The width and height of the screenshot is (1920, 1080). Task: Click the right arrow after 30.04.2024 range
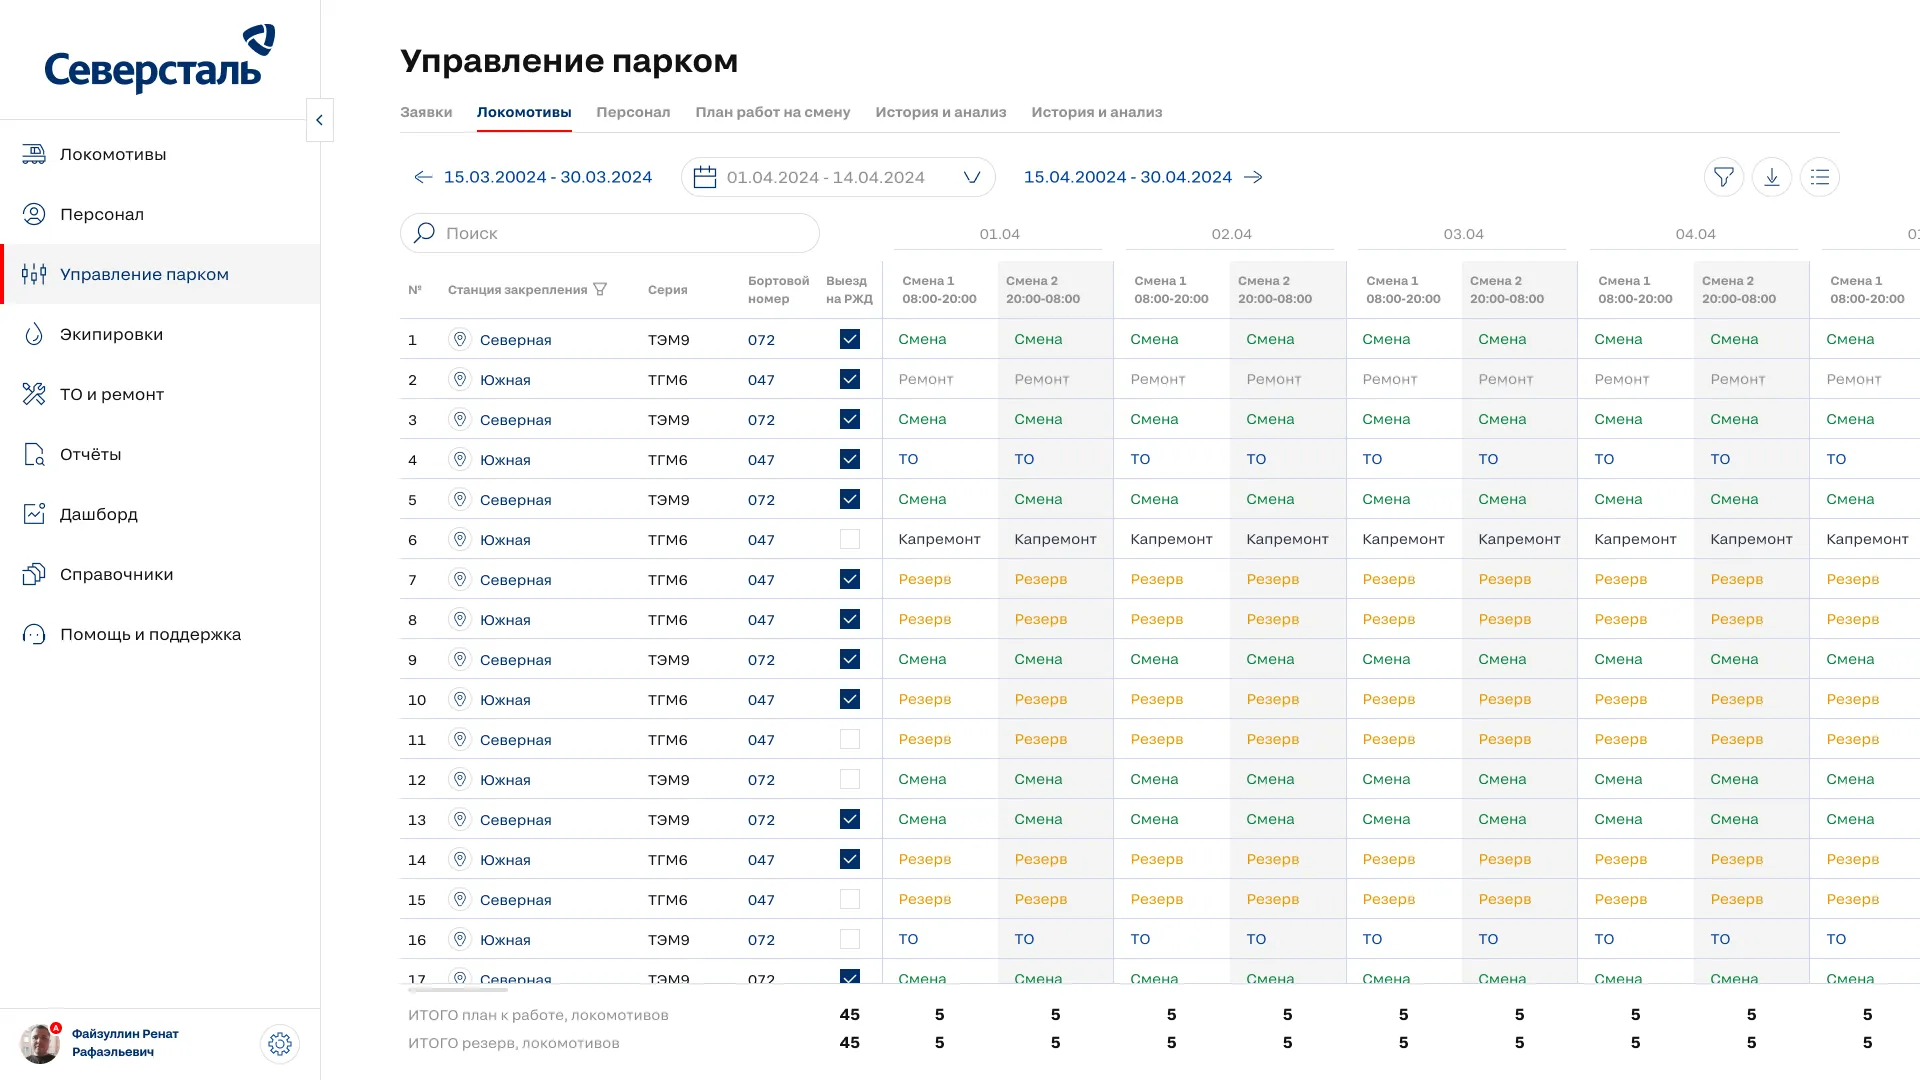pyautogui.click(x=1253, y=177)
